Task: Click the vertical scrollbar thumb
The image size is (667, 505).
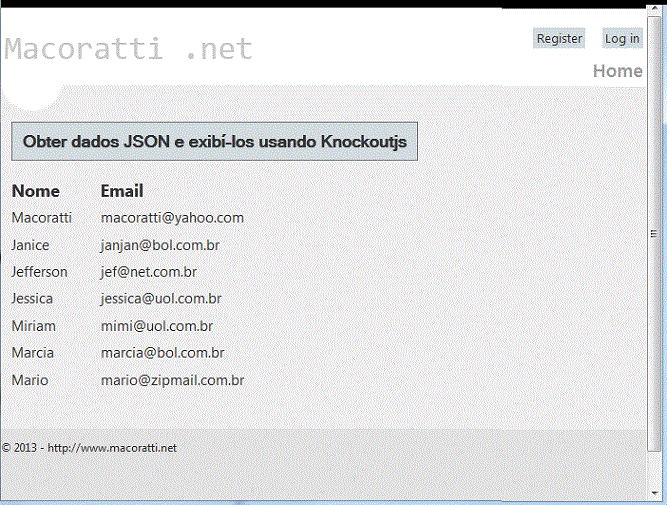Action: tap(655, 232)
